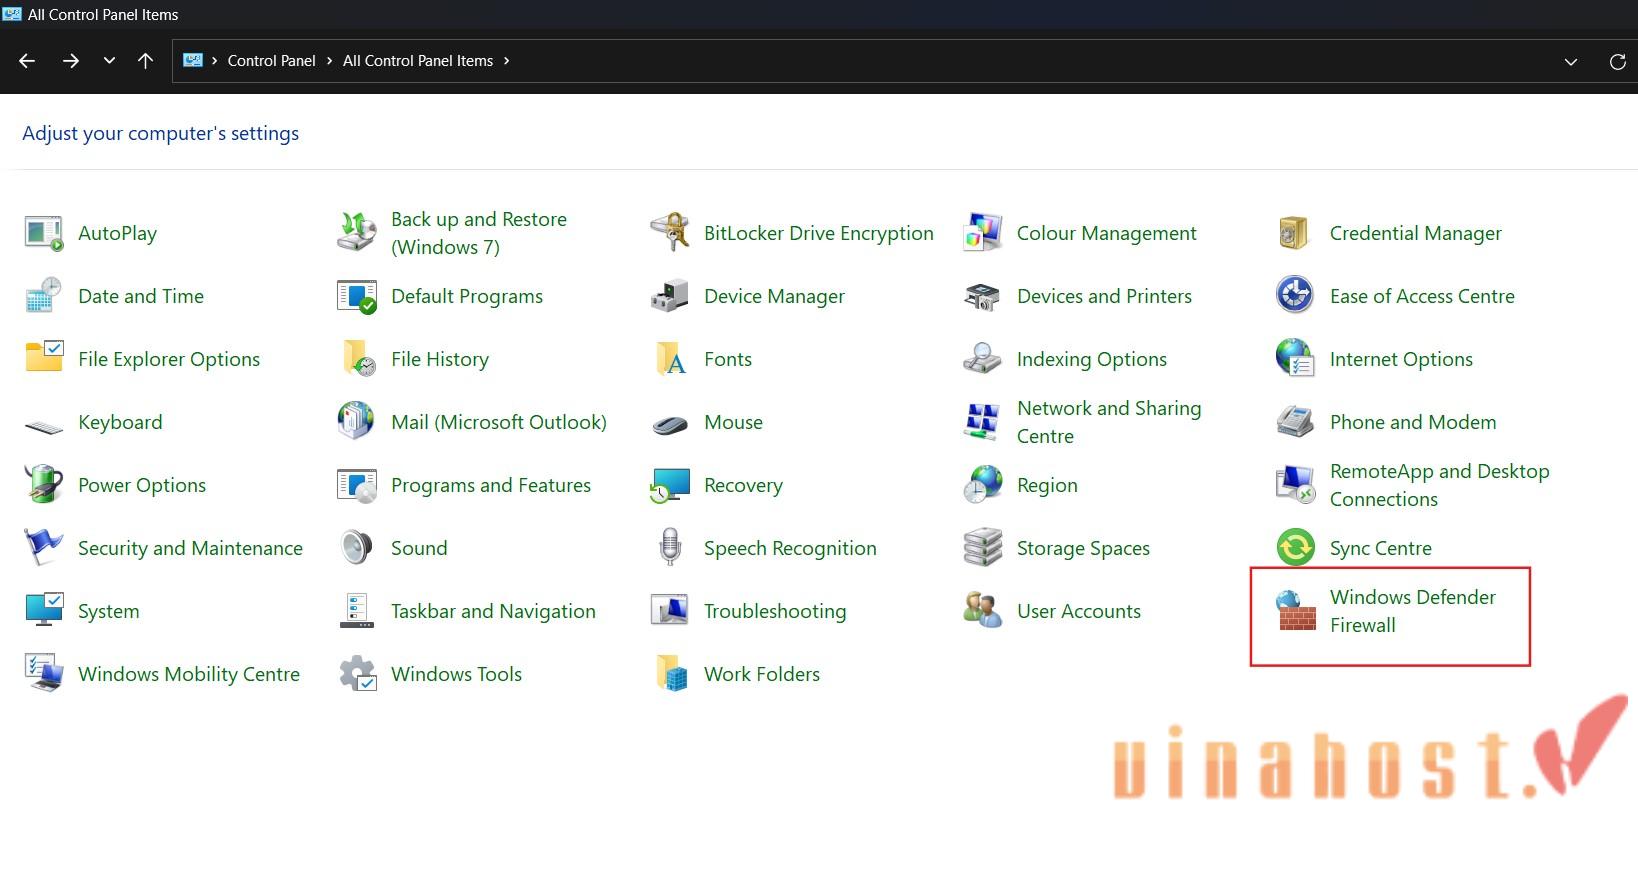Open the Recovery icon

click(670, 485)
